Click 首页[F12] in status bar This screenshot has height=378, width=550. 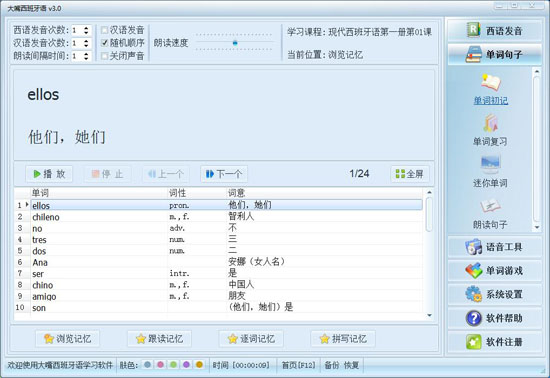(299, 365)
